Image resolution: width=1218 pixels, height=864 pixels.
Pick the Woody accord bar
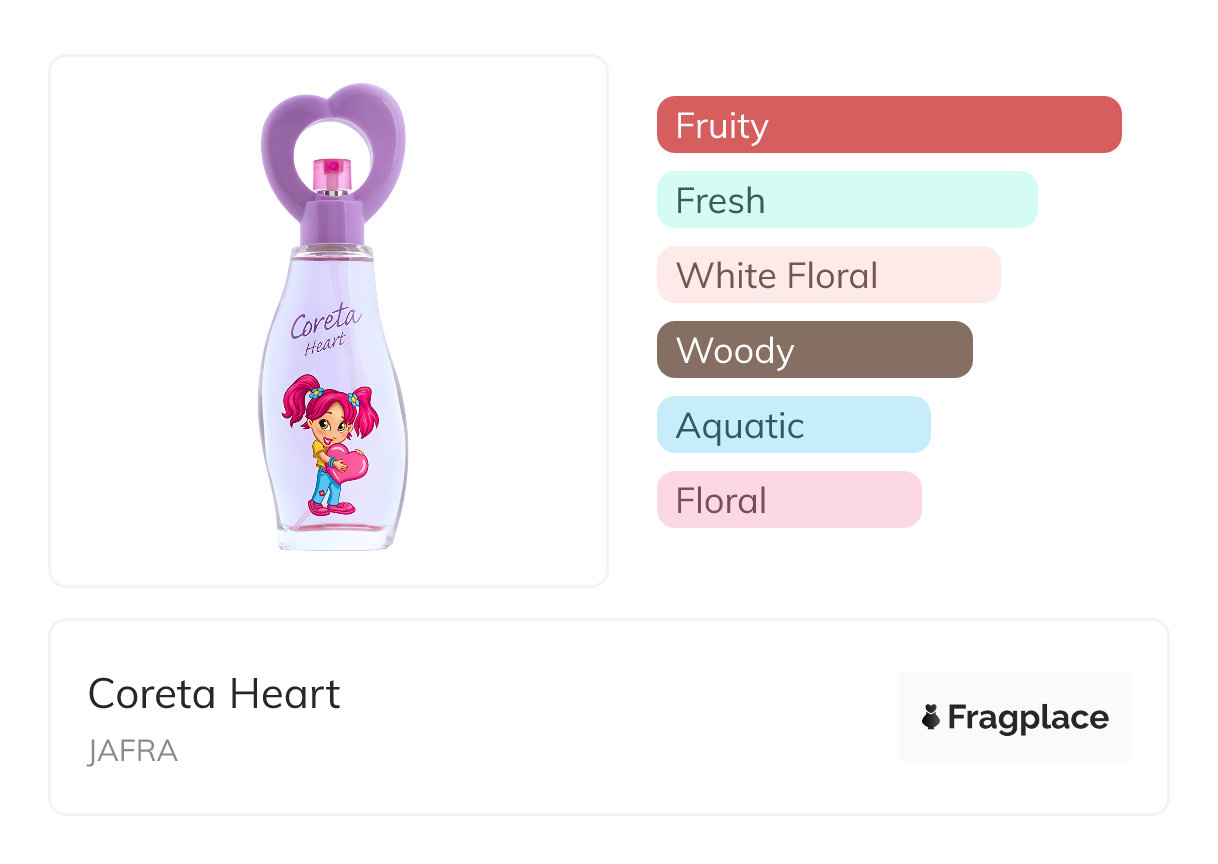click(x=814, y=350)
